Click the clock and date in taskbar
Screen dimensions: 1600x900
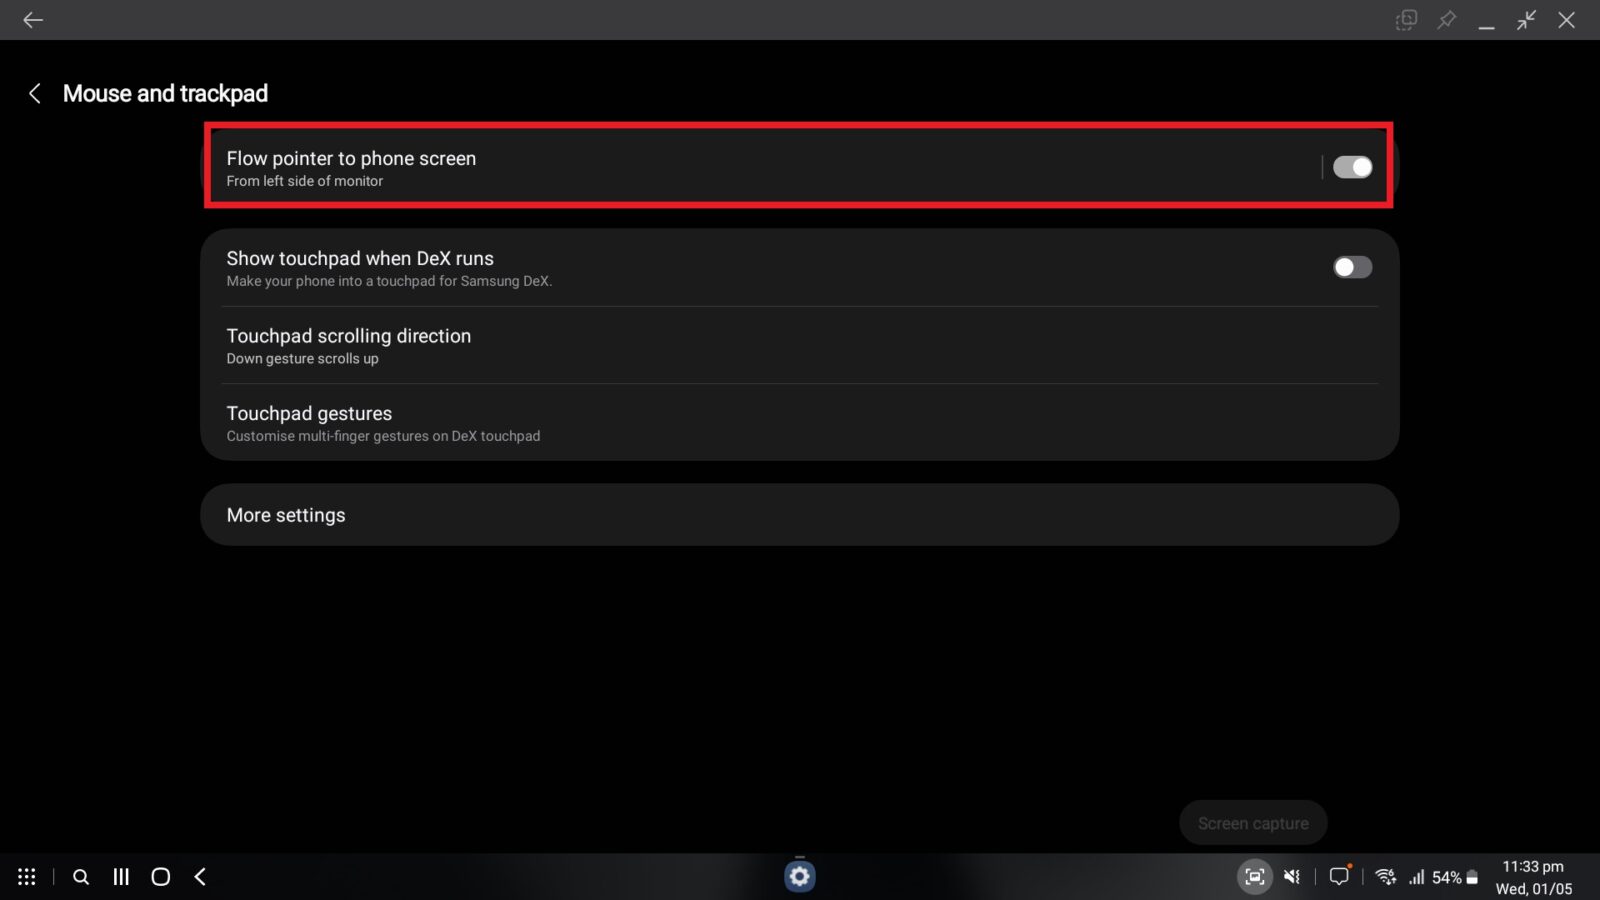click(x=1533, y=877)
